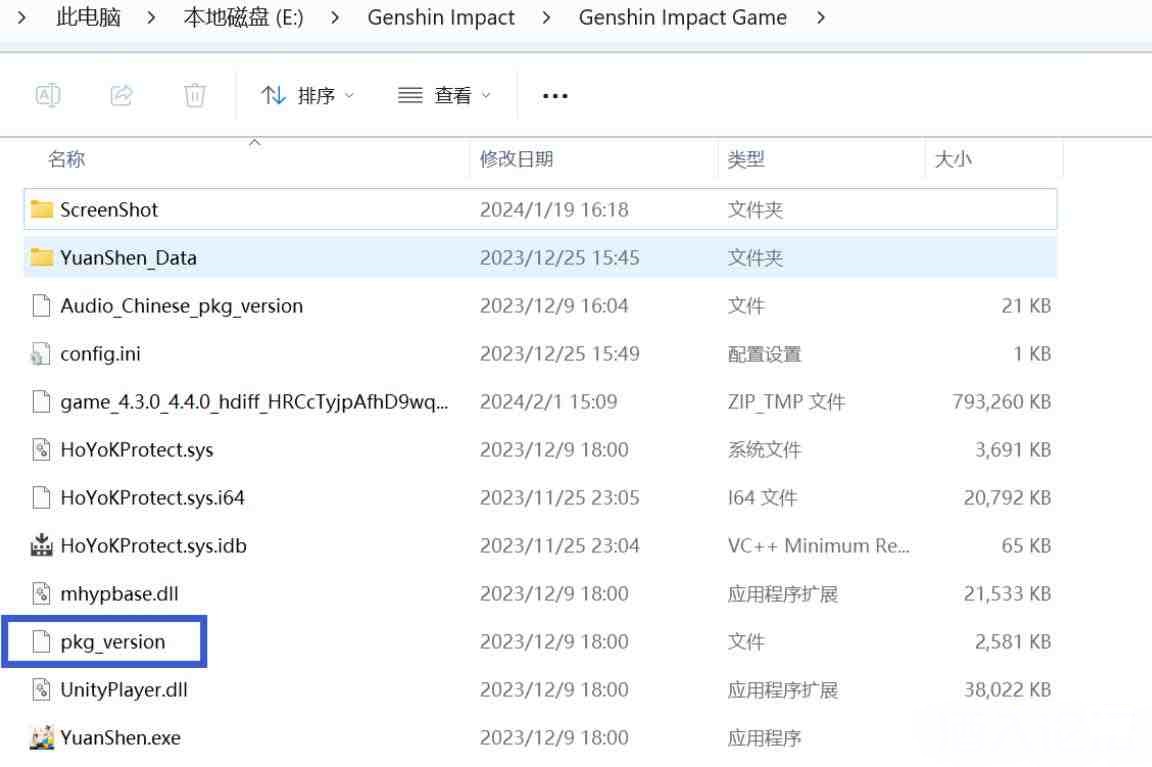
Task: Expand the chevron after Genshin Impact Game
Action: click(821, 17)
